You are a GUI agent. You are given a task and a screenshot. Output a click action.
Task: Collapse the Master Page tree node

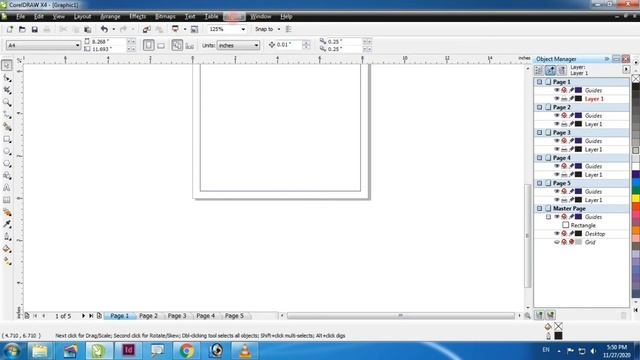pos(540,209)
